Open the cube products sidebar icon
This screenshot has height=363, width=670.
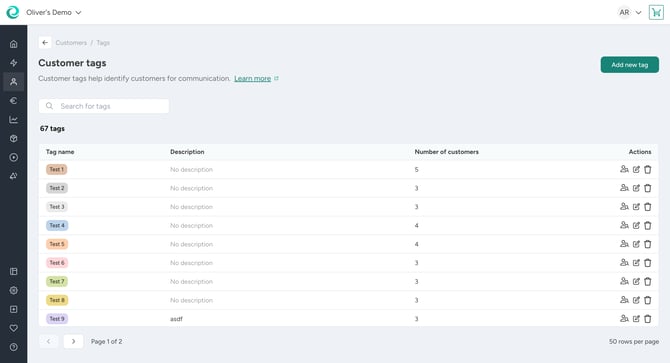pos(14,138)
